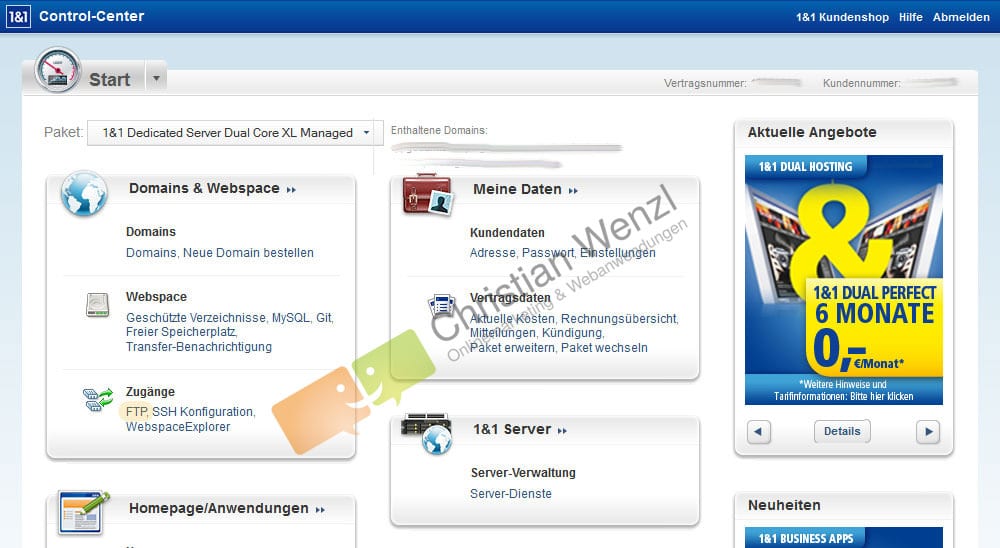Image resolution: width=1000 pixels, height=548 pixels.
Task: Open 1&1 Kundenshop link
Action: [x=842, y=17]
